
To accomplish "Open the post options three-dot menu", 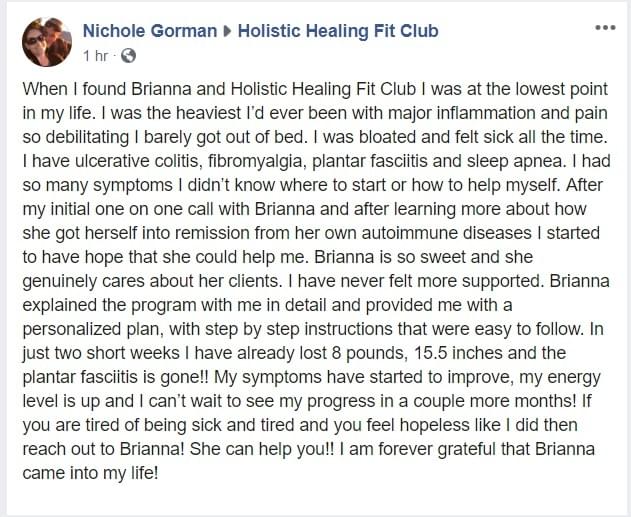I will point(605,28).
